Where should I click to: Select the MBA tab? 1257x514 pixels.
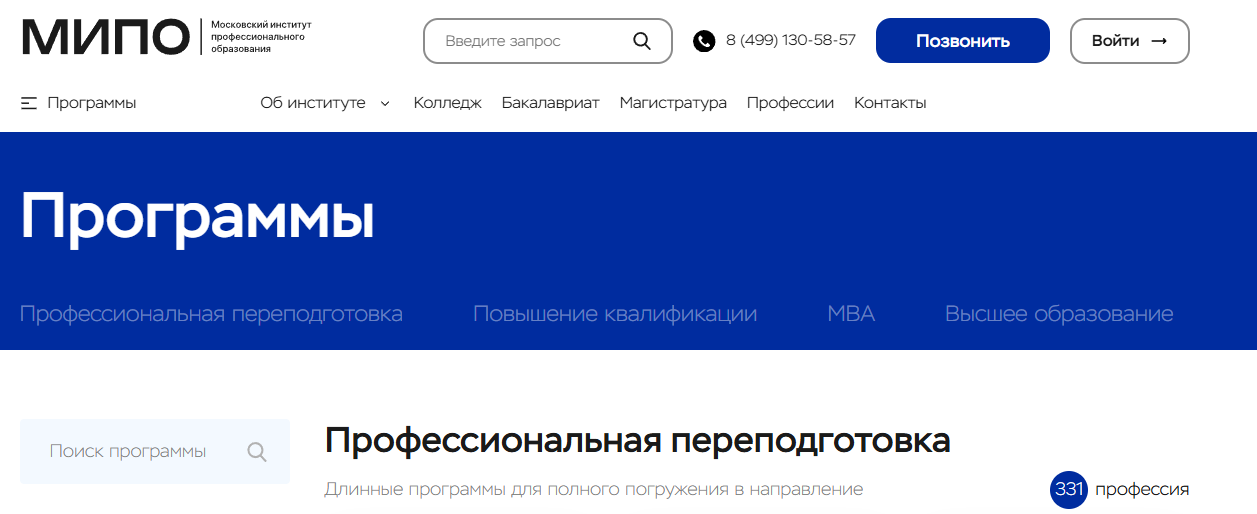(x=851, y=314)
